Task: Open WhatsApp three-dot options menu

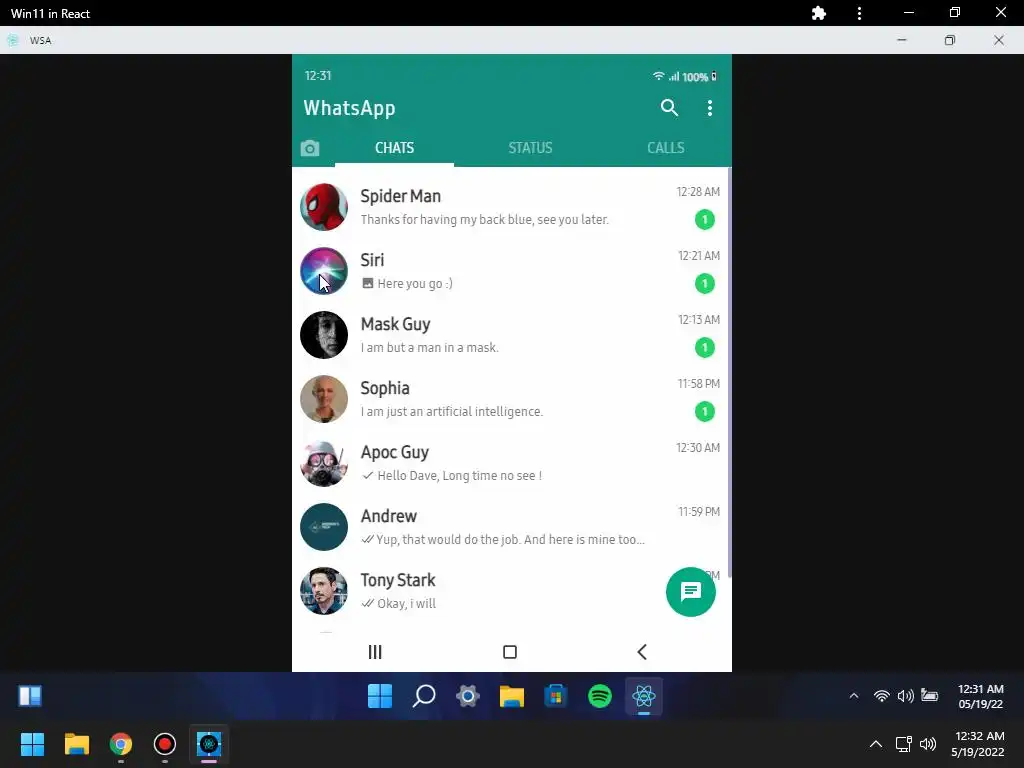Action: [710, 108]
